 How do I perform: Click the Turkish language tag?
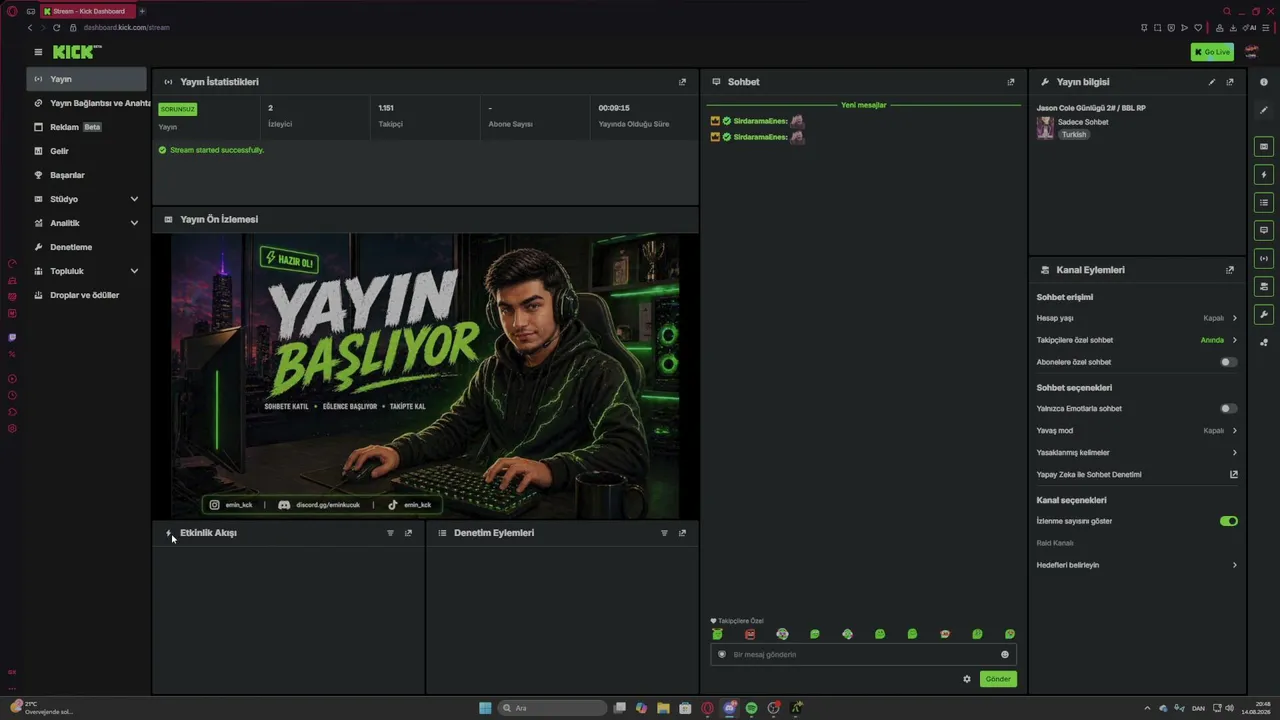(1074, 134)
